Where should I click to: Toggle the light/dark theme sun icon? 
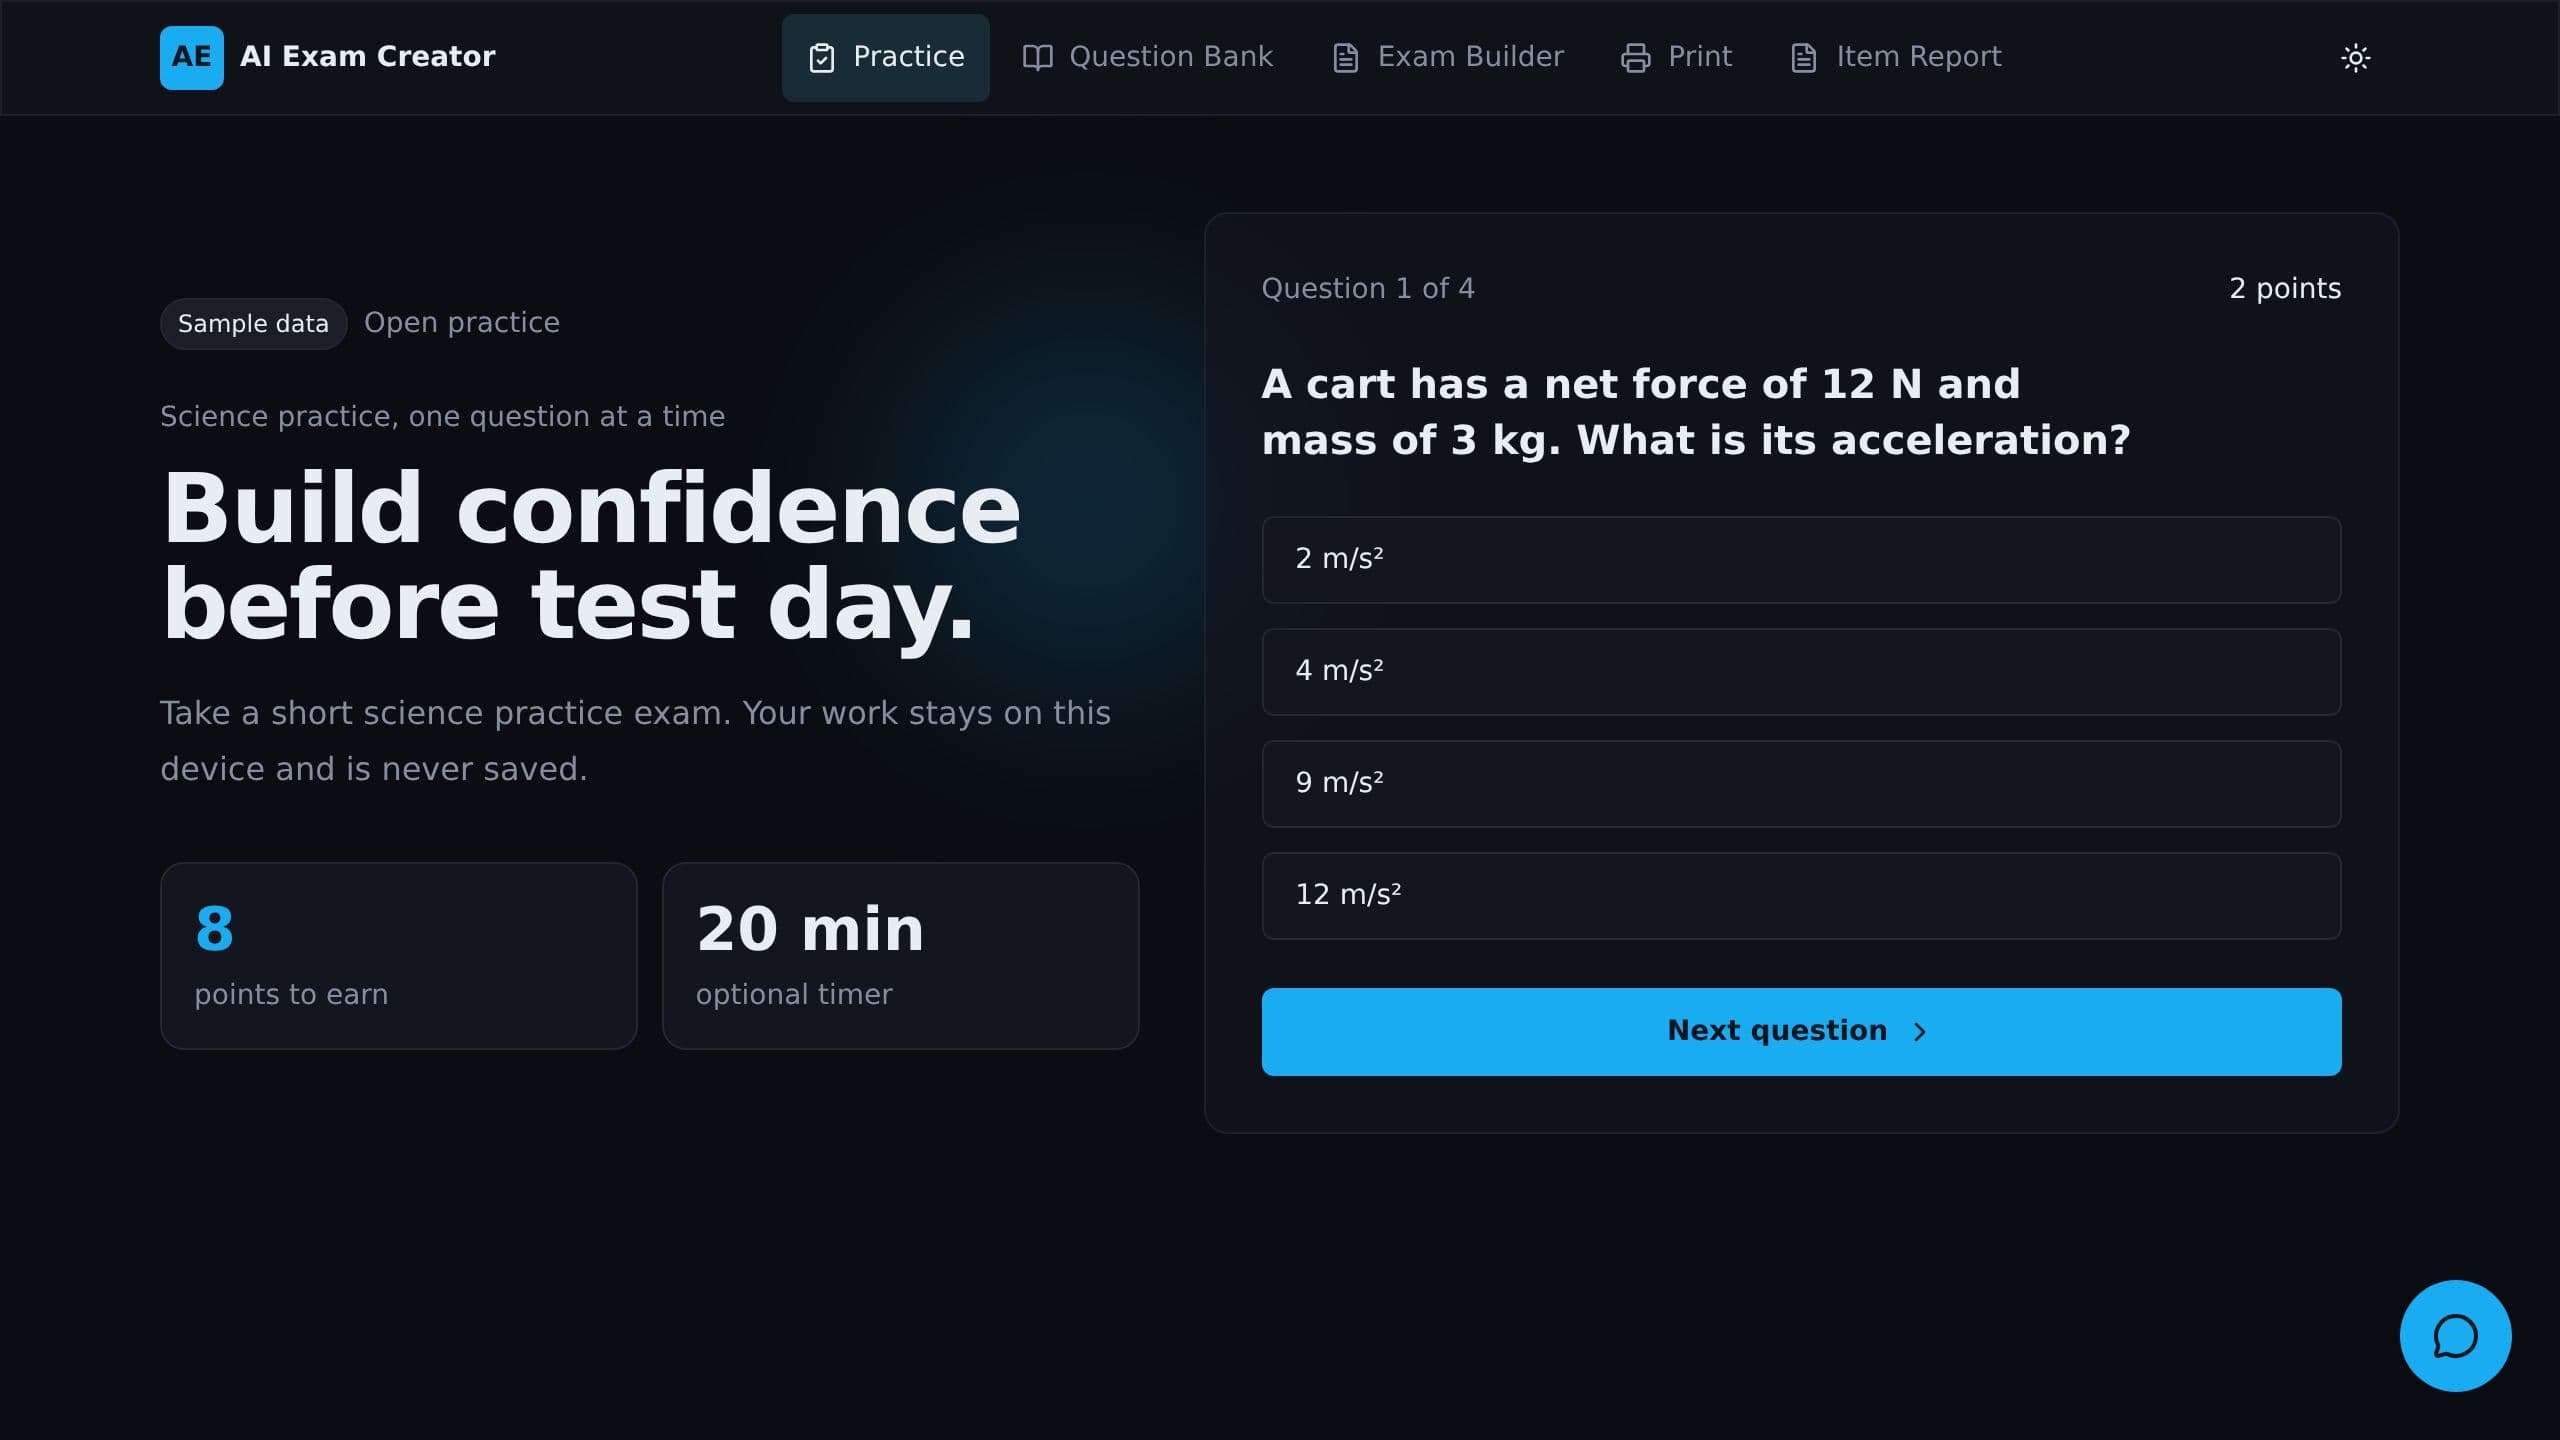pyautogui.click(x=2355, y=57)
